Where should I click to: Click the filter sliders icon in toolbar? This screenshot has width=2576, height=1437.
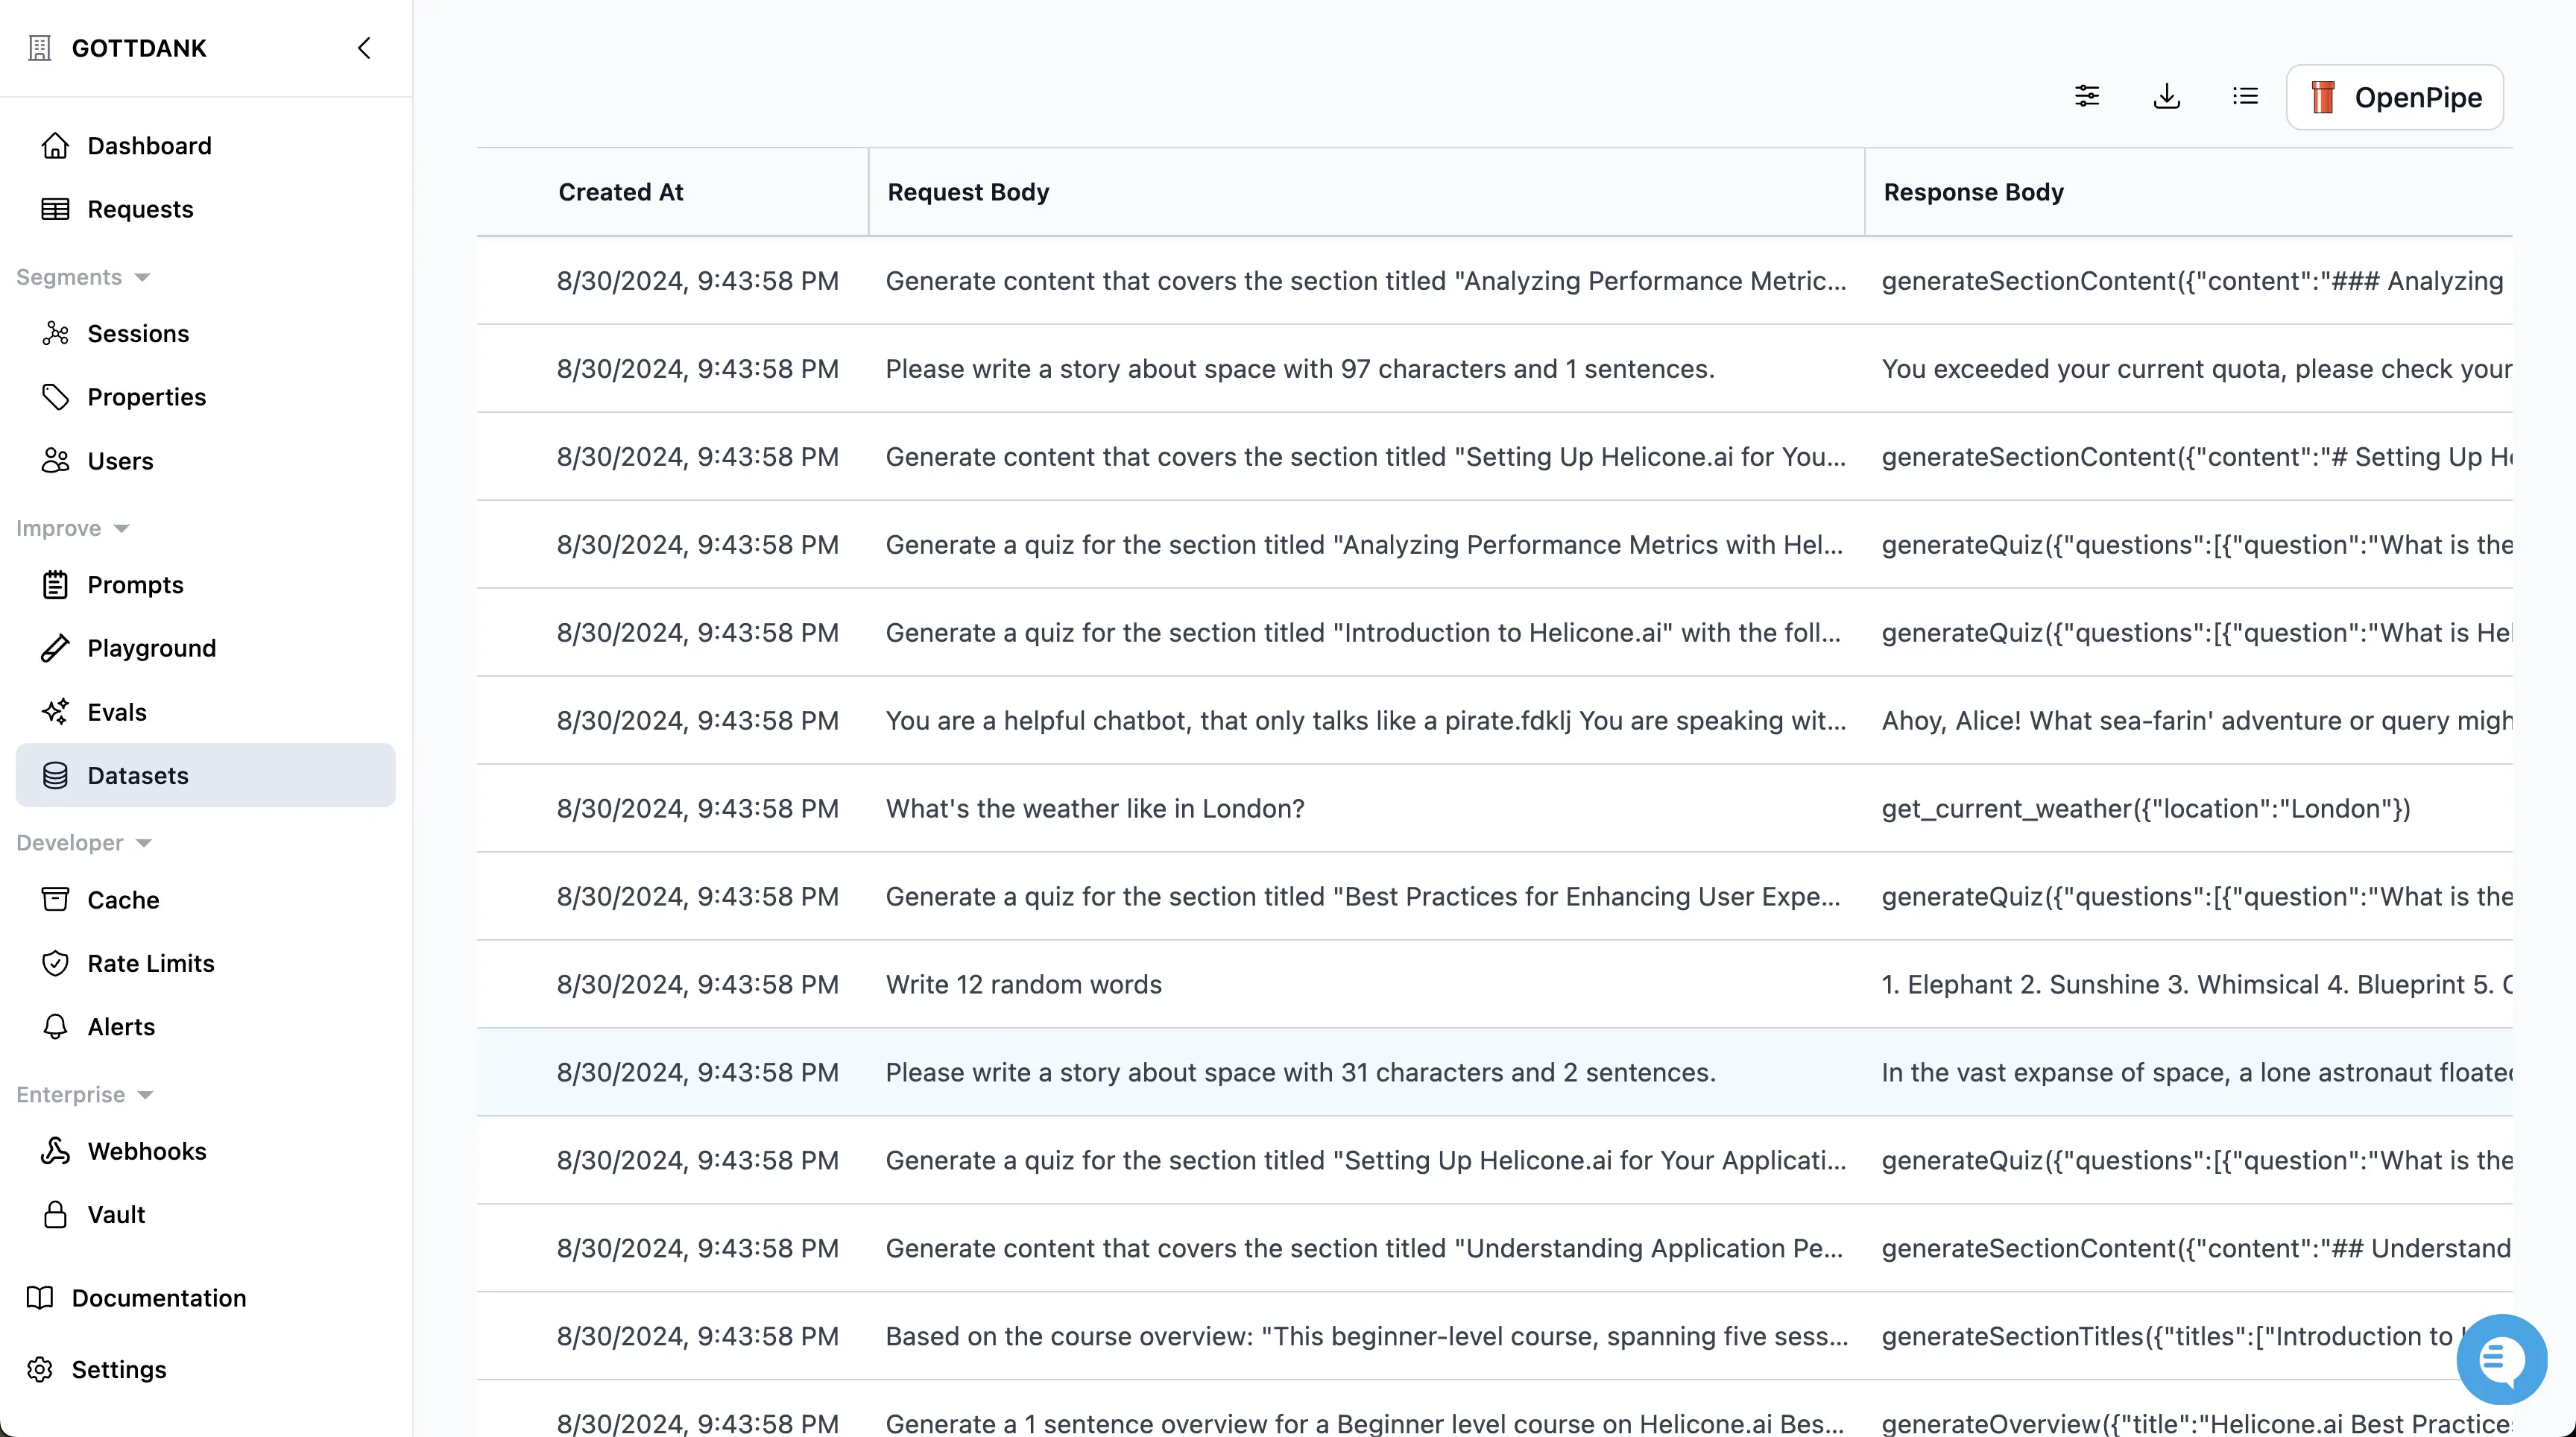click(2087, 96)
